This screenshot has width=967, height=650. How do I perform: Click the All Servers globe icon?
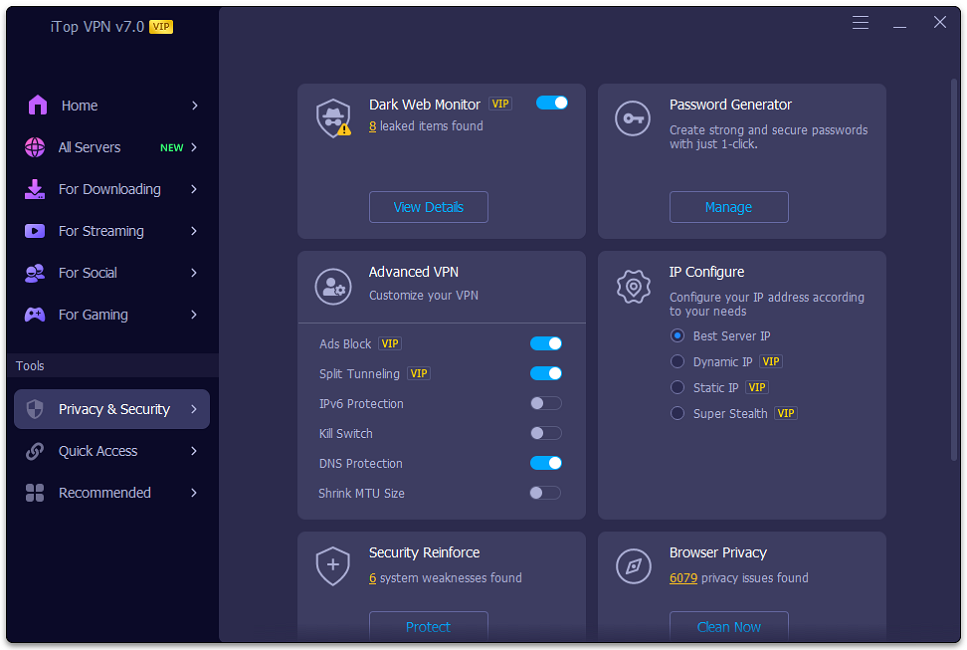pyautogui.click(x=35, y=147)
